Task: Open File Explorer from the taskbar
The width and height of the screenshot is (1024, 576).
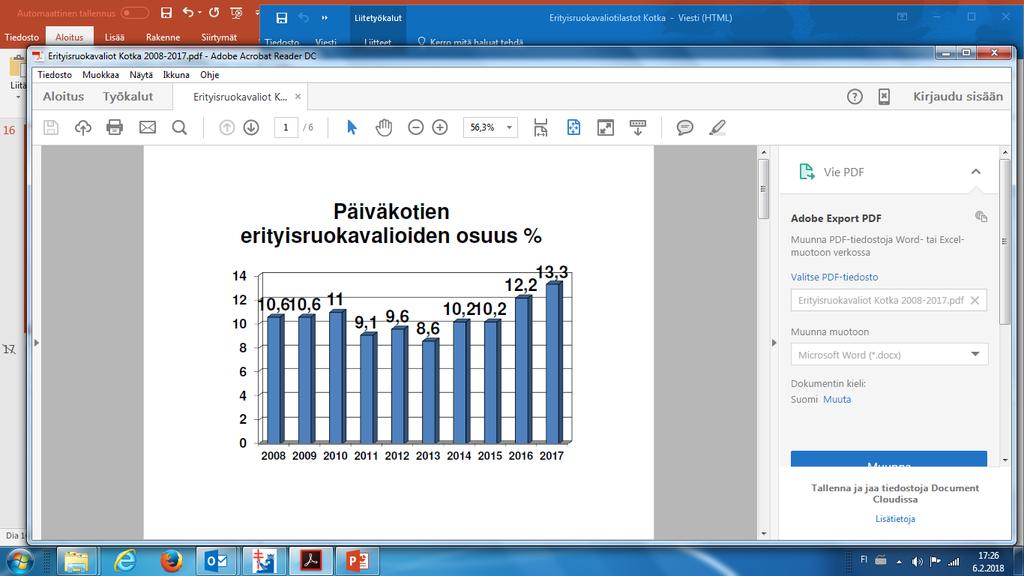Action: tap(76, 561)
